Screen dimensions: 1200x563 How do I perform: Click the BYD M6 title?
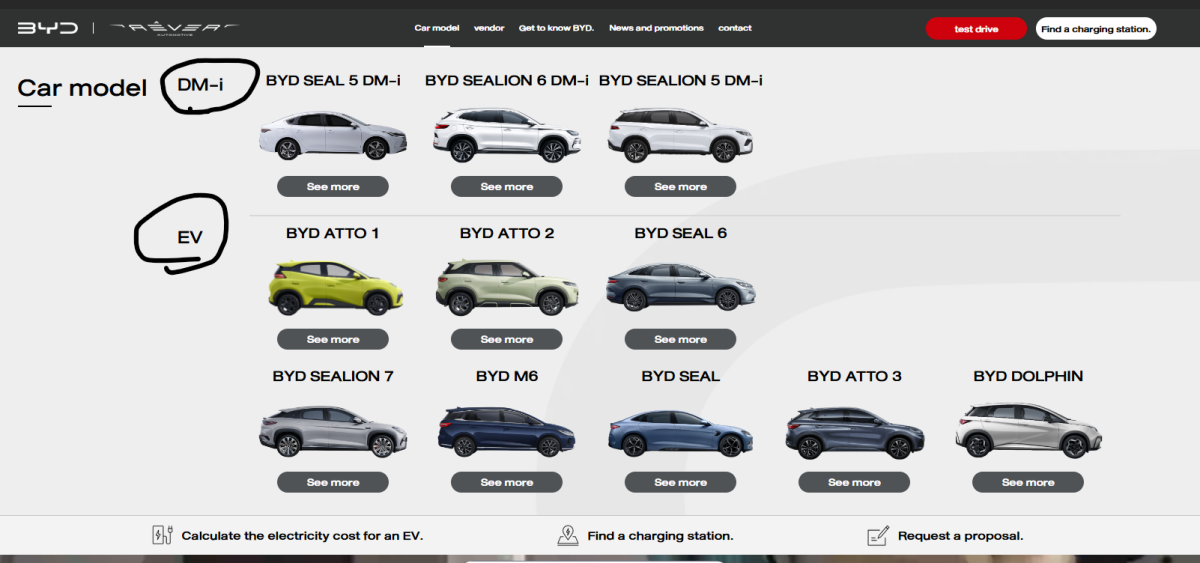click(x=507, y=376)
